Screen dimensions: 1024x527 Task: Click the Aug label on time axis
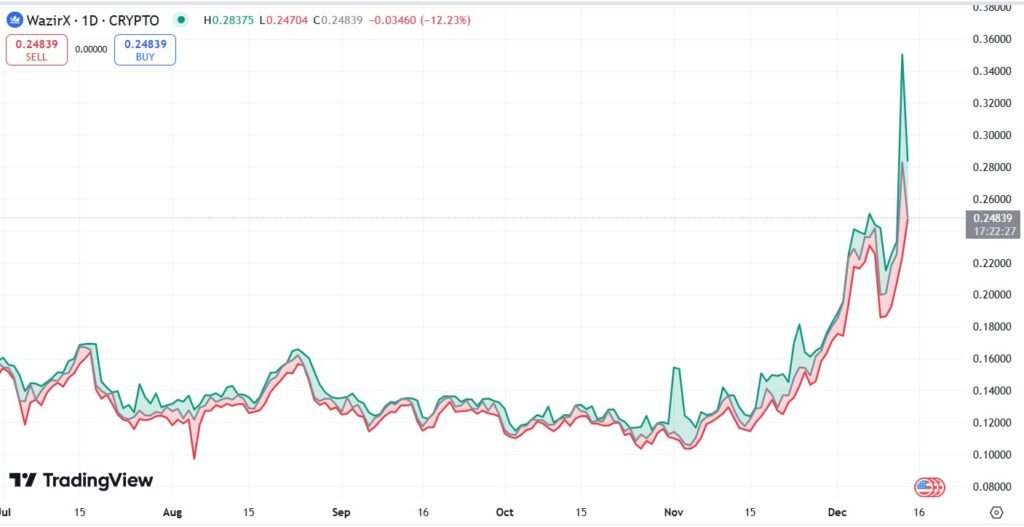173,512
